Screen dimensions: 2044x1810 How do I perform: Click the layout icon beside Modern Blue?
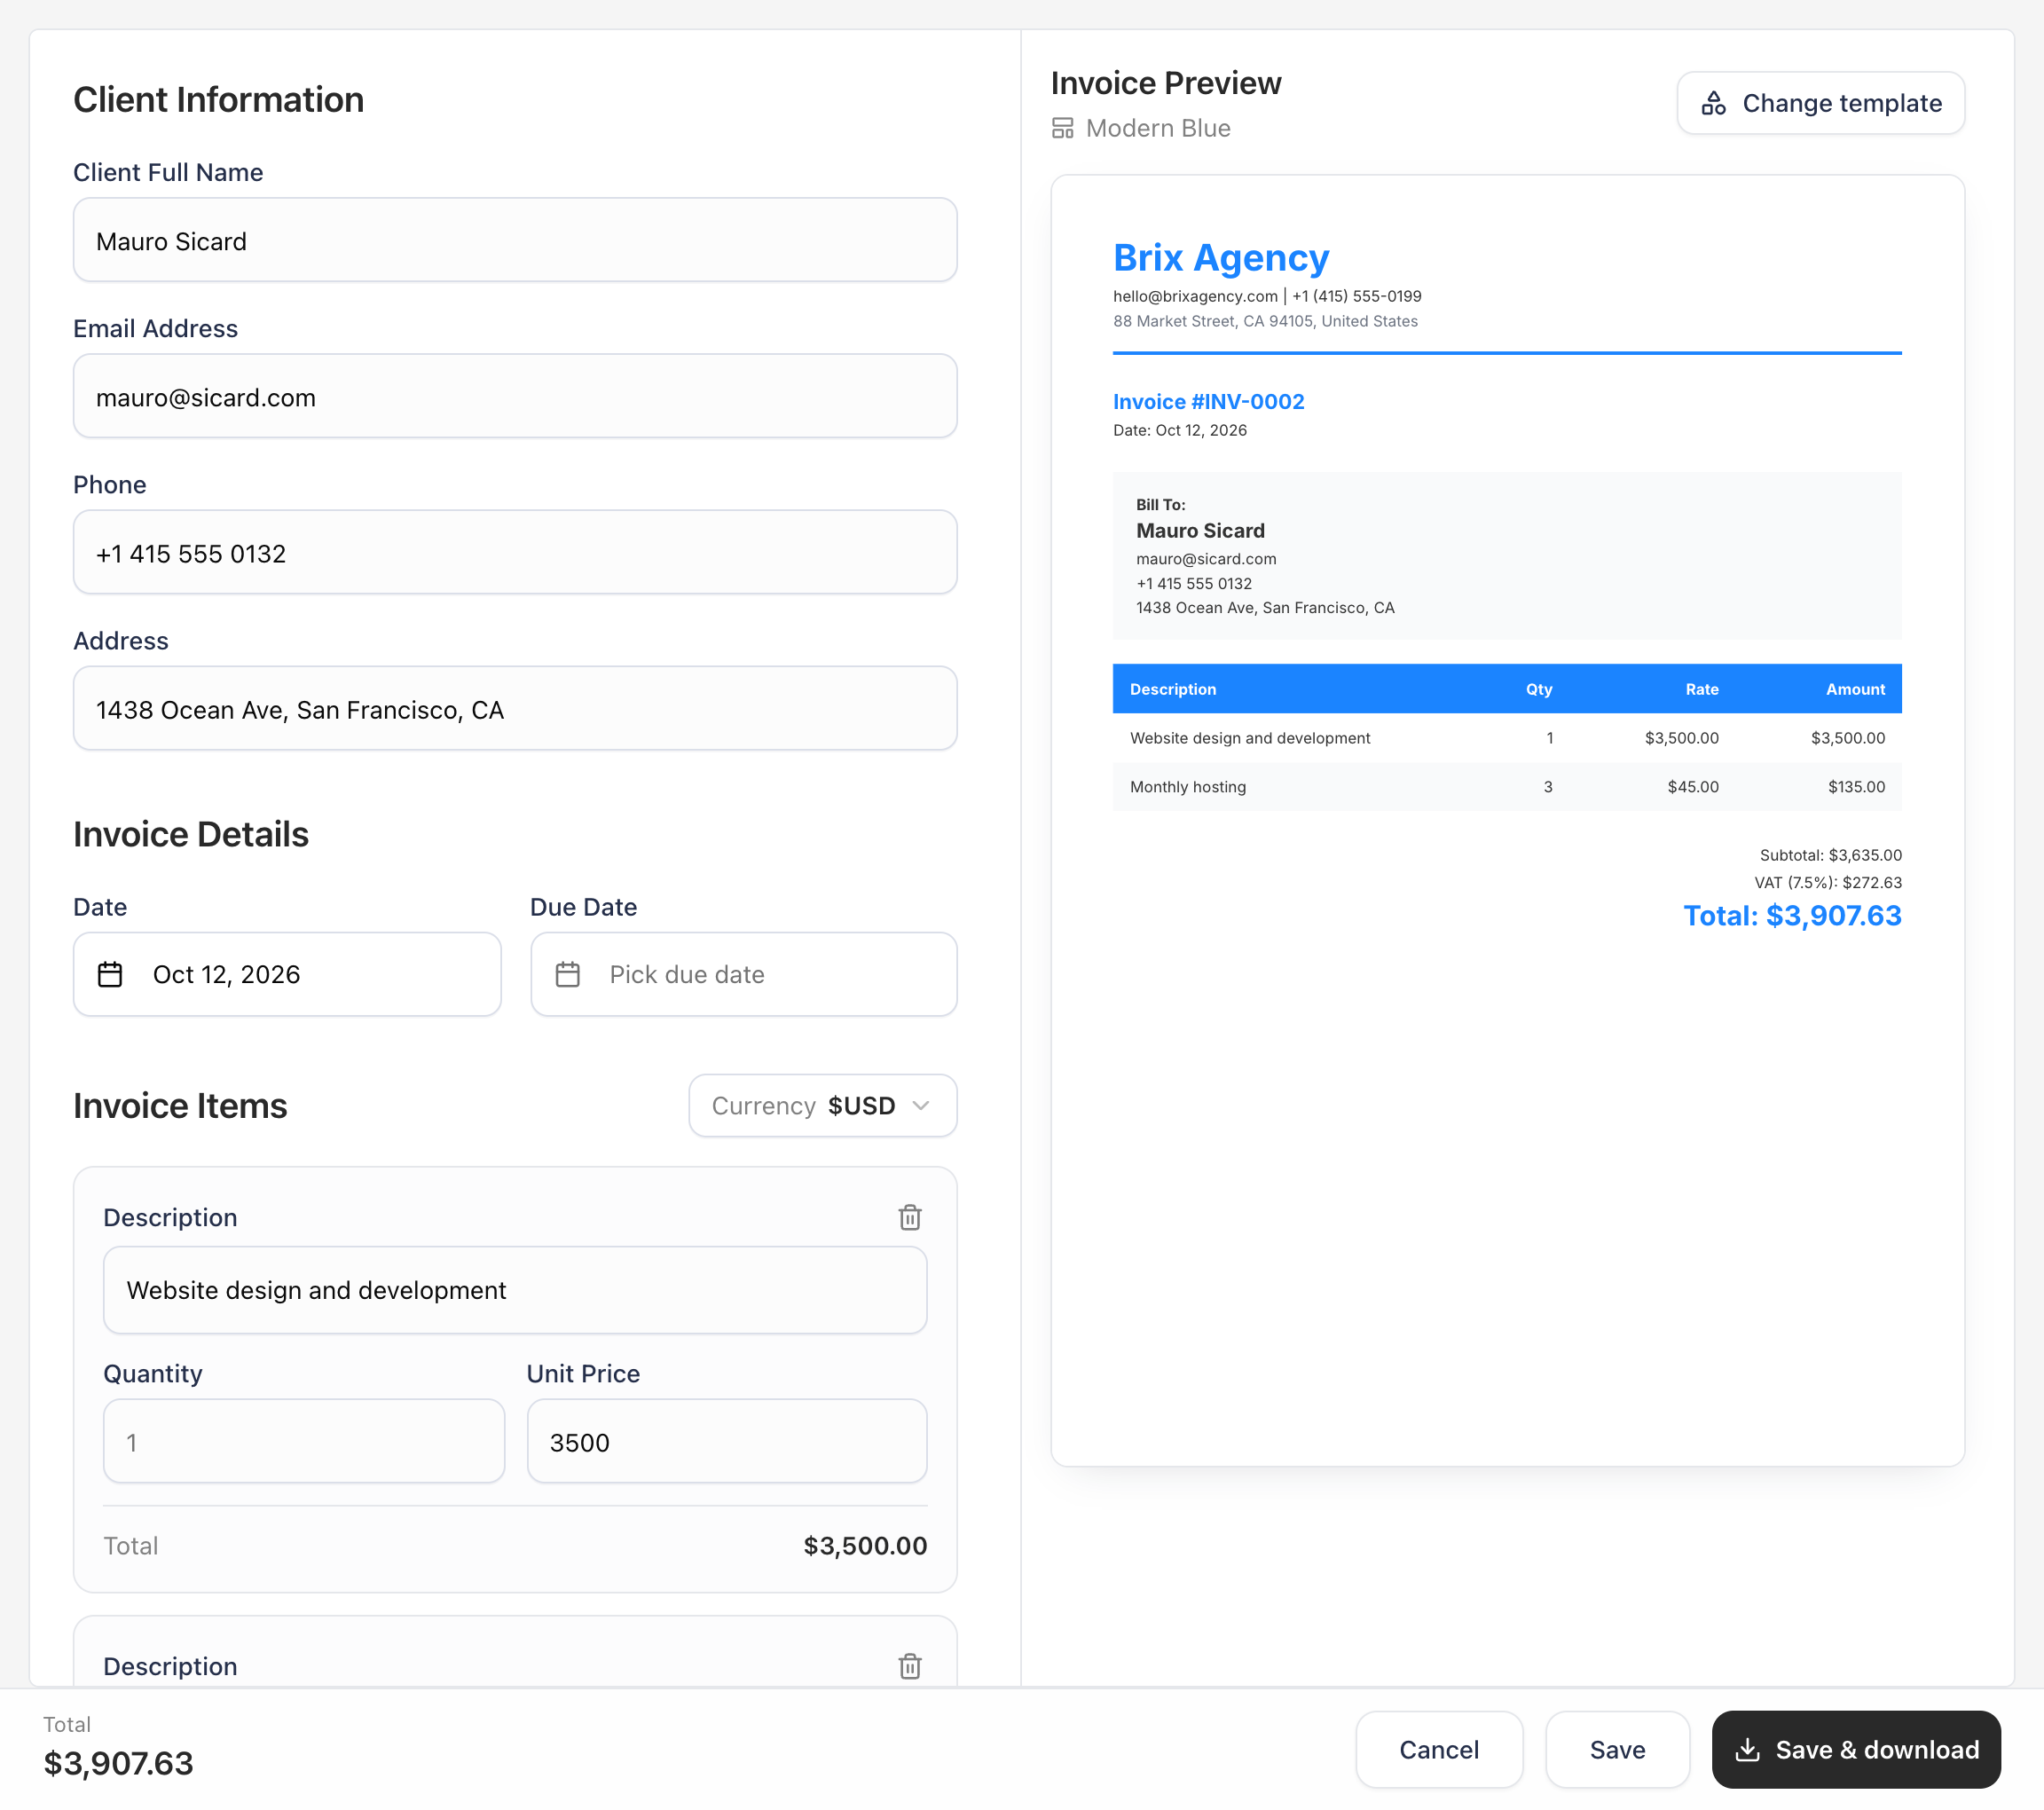pos(1062,128)
